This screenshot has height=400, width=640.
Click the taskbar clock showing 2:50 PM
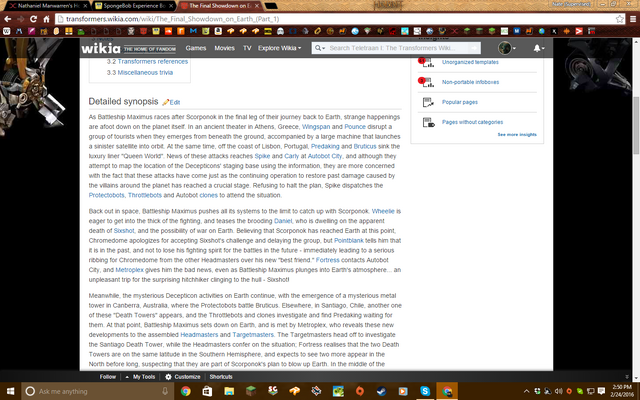pyautogui.click(x=622, y=391)
